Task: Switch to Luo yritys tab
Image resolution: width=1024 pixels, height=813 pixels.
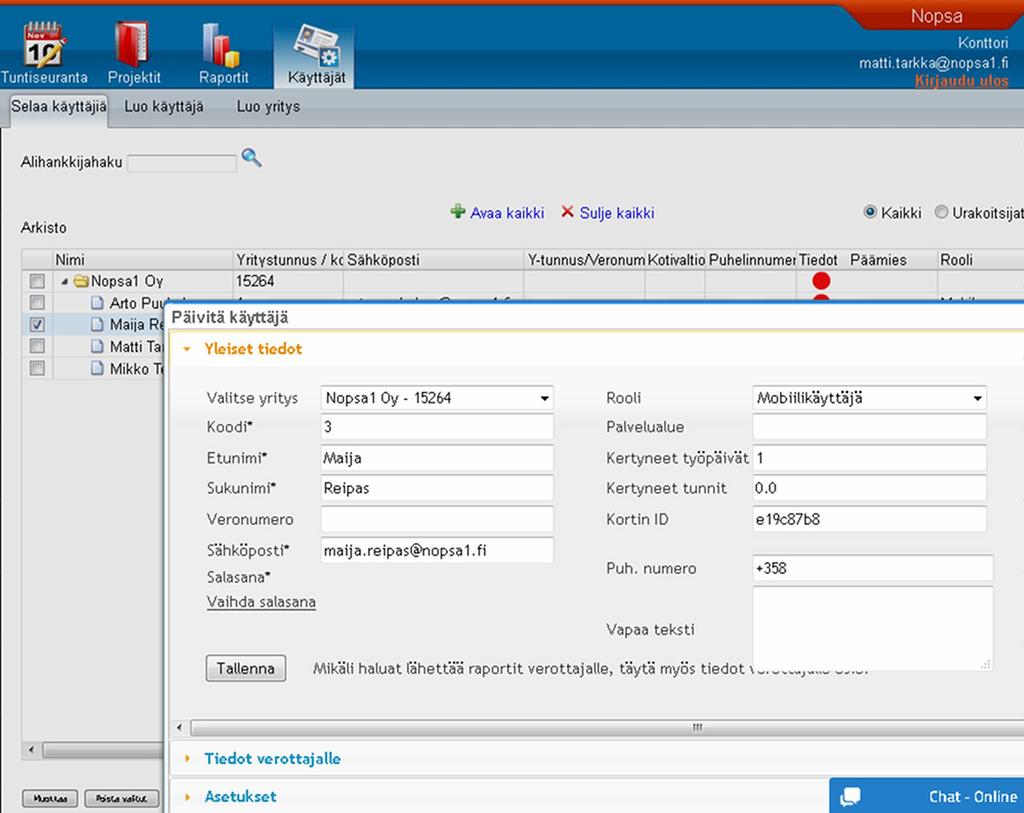Action: coord(268,106)
